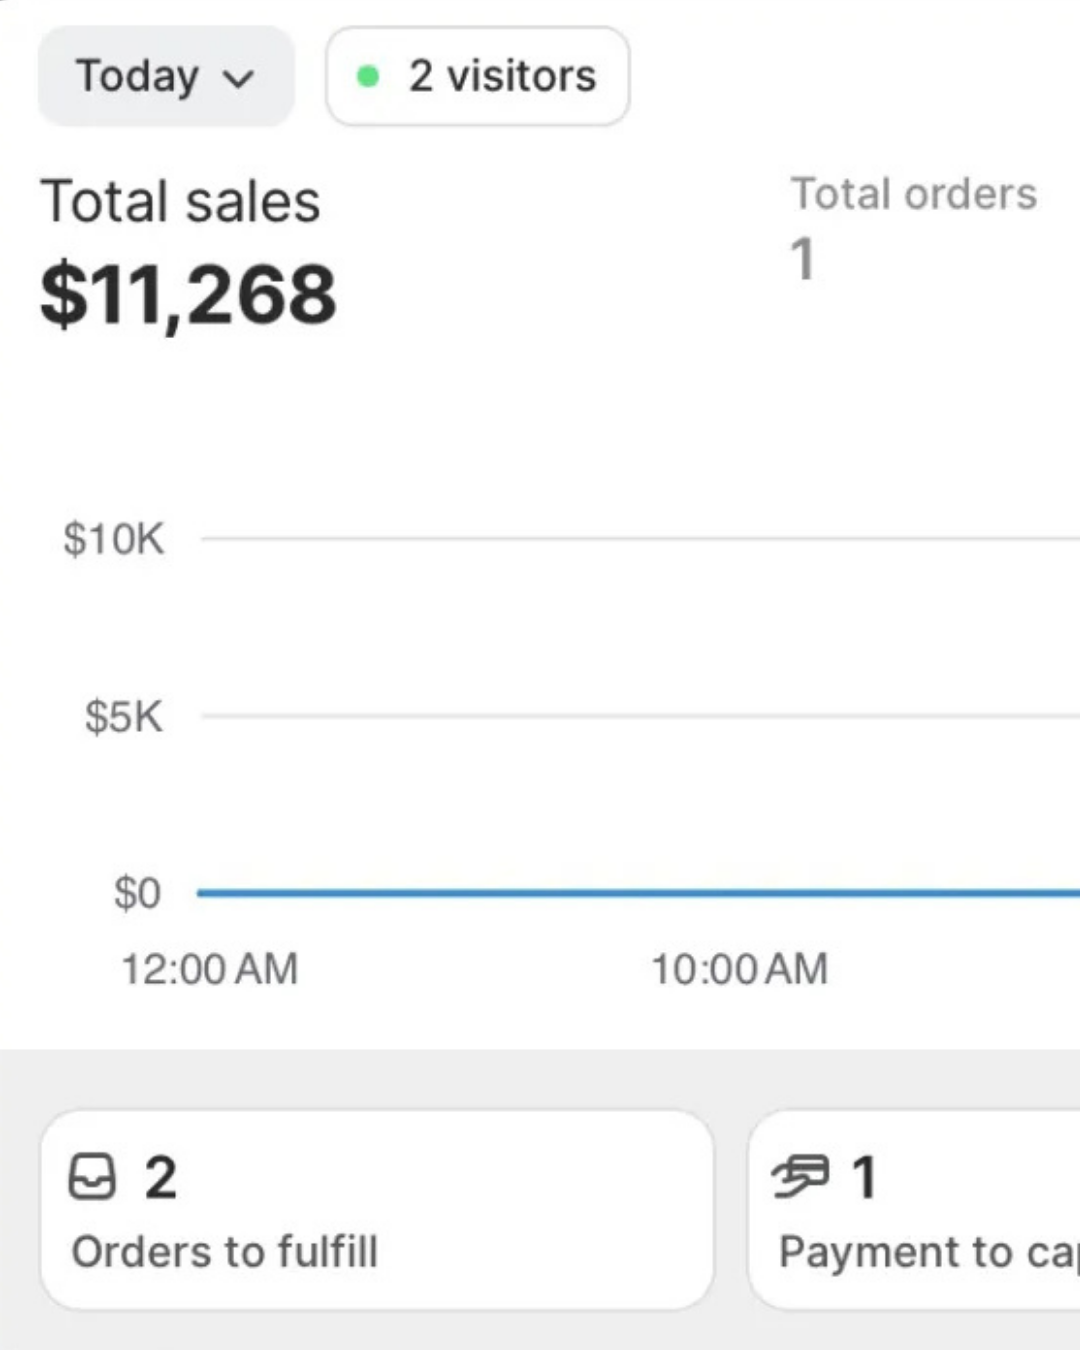Click the number 1 on payment card

(865, 1177)
